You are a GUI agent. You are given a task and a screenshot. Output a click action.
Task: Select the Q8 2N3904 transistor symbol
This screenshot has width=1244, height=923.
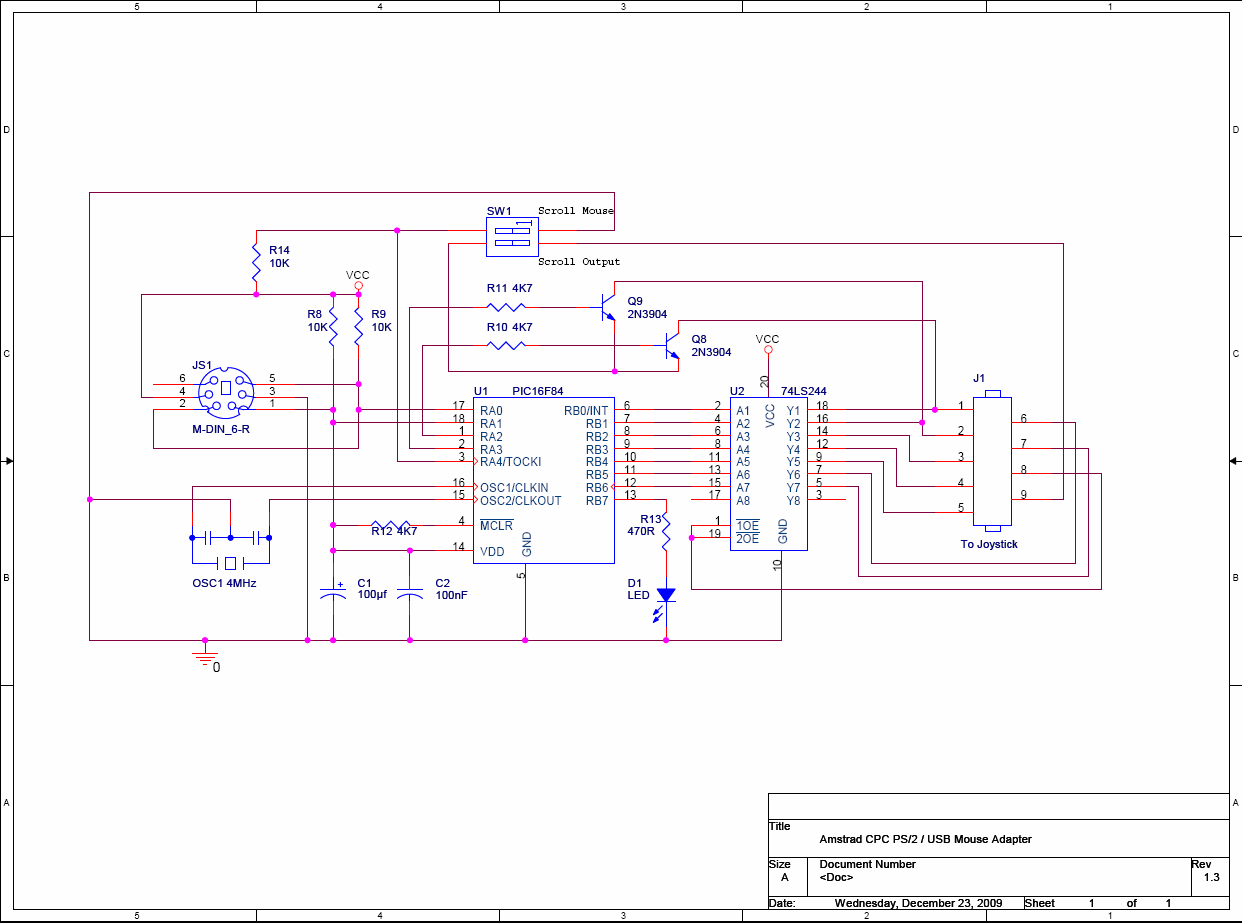pos(672,346)
